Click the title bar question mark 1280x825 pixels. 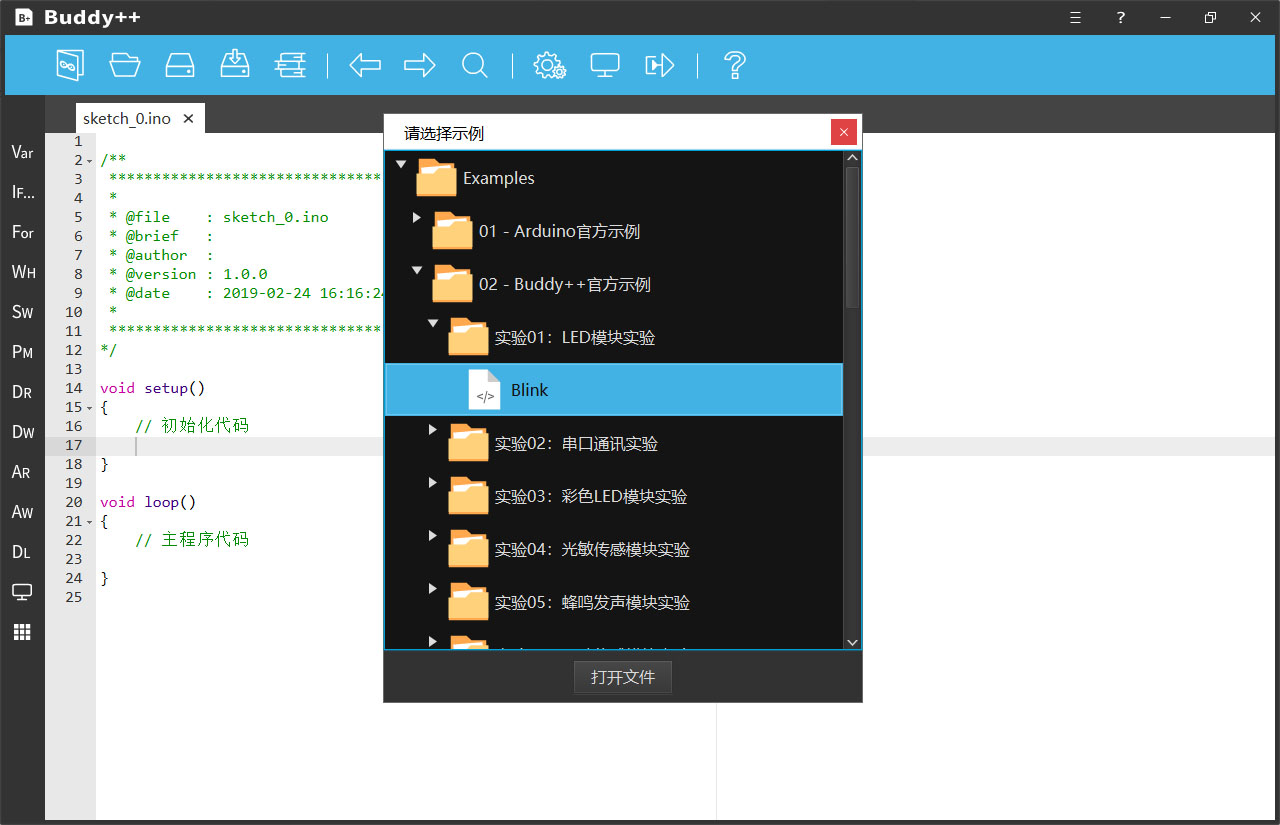pos(1121,18)
